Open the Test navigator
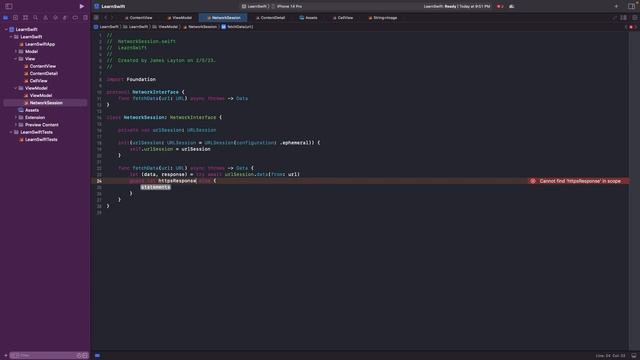This screenshot has height=360, width=640. pyautogui.click(x=56, y=18)
